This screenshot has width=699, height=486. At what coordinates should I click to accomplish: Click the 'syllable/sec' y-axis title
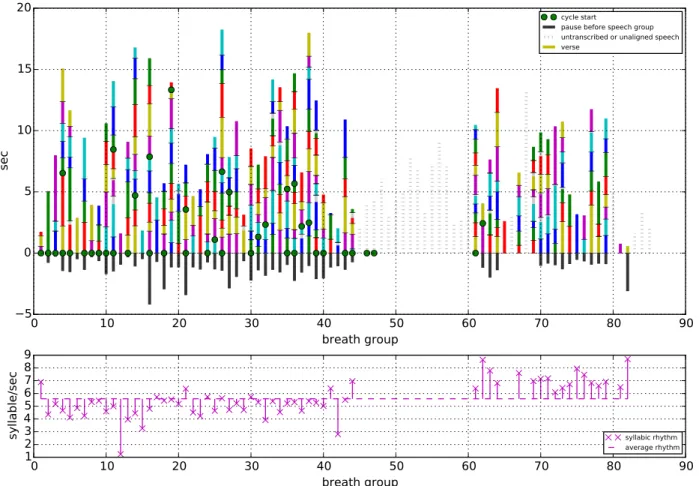coord(13,405)
